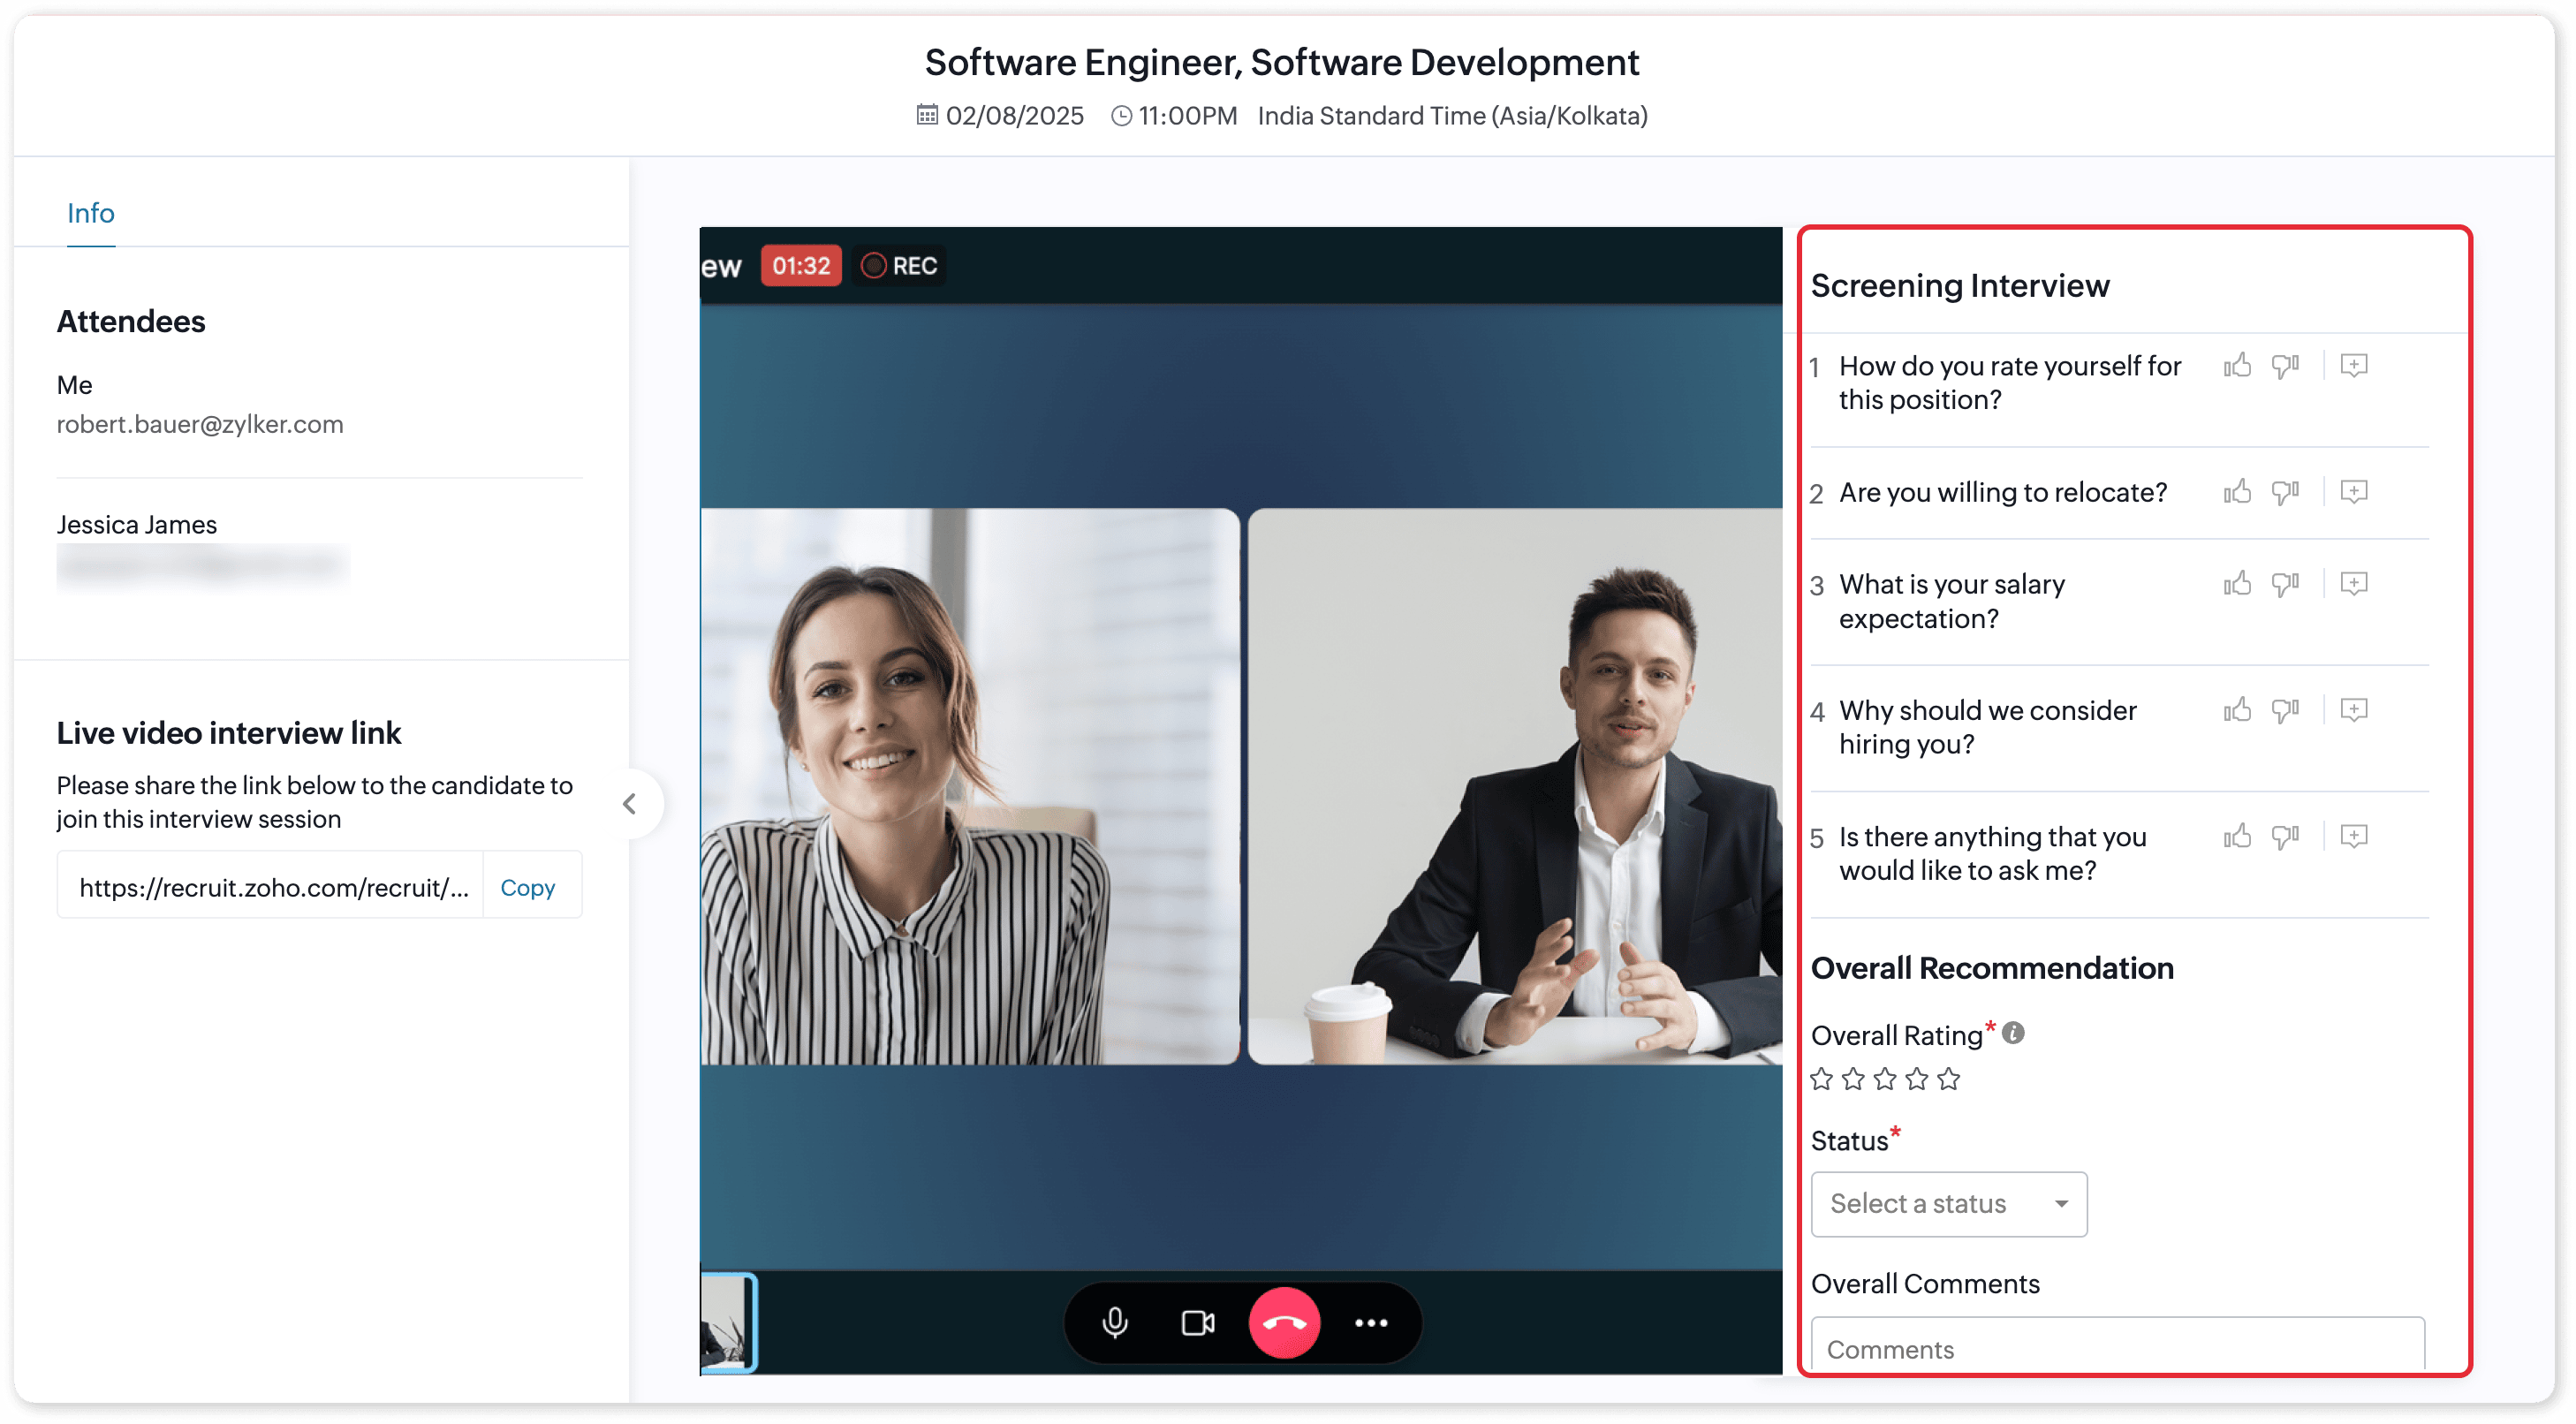
Task: Add comment for salary expectation question
Action: tap(2354, 584)
